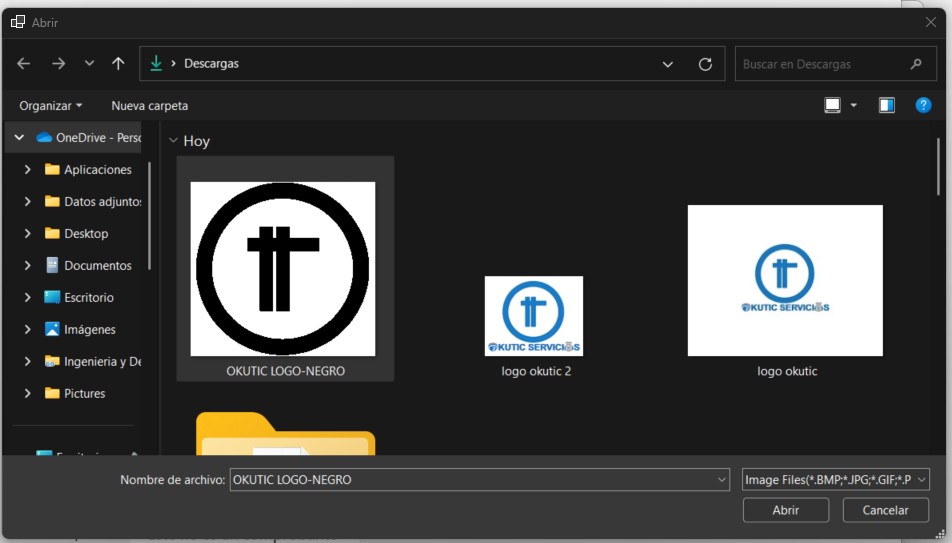952x543 pixels.
Task: Click the blue help question mark icon
Action: tap(923, 105)
